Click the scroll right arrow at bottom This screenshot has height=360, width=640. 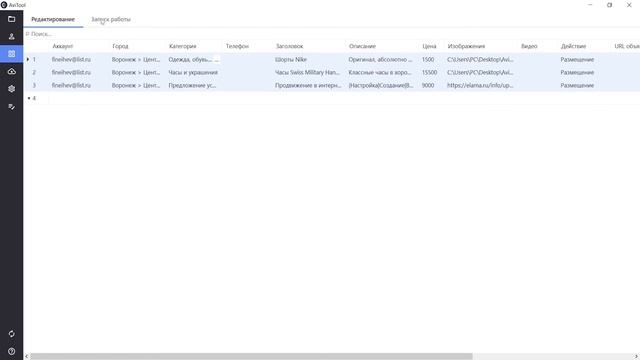click(636, 356)
